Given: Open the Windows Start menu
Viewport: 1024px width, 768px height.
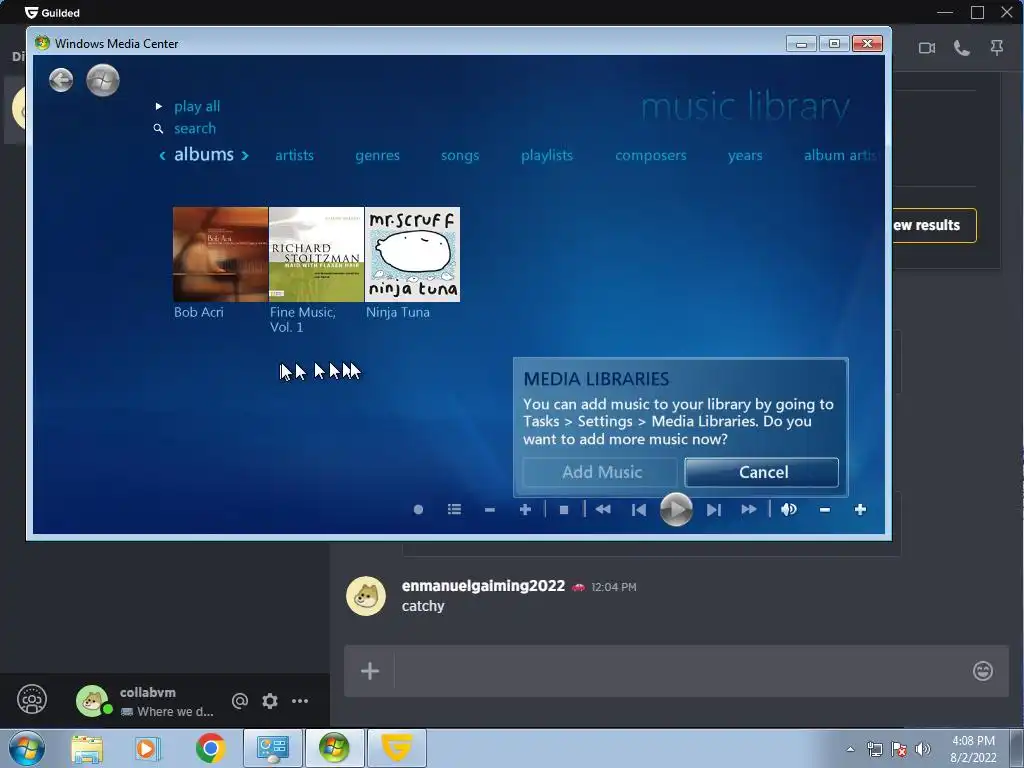Looking at the screenshot, I should tap(27, 748).
